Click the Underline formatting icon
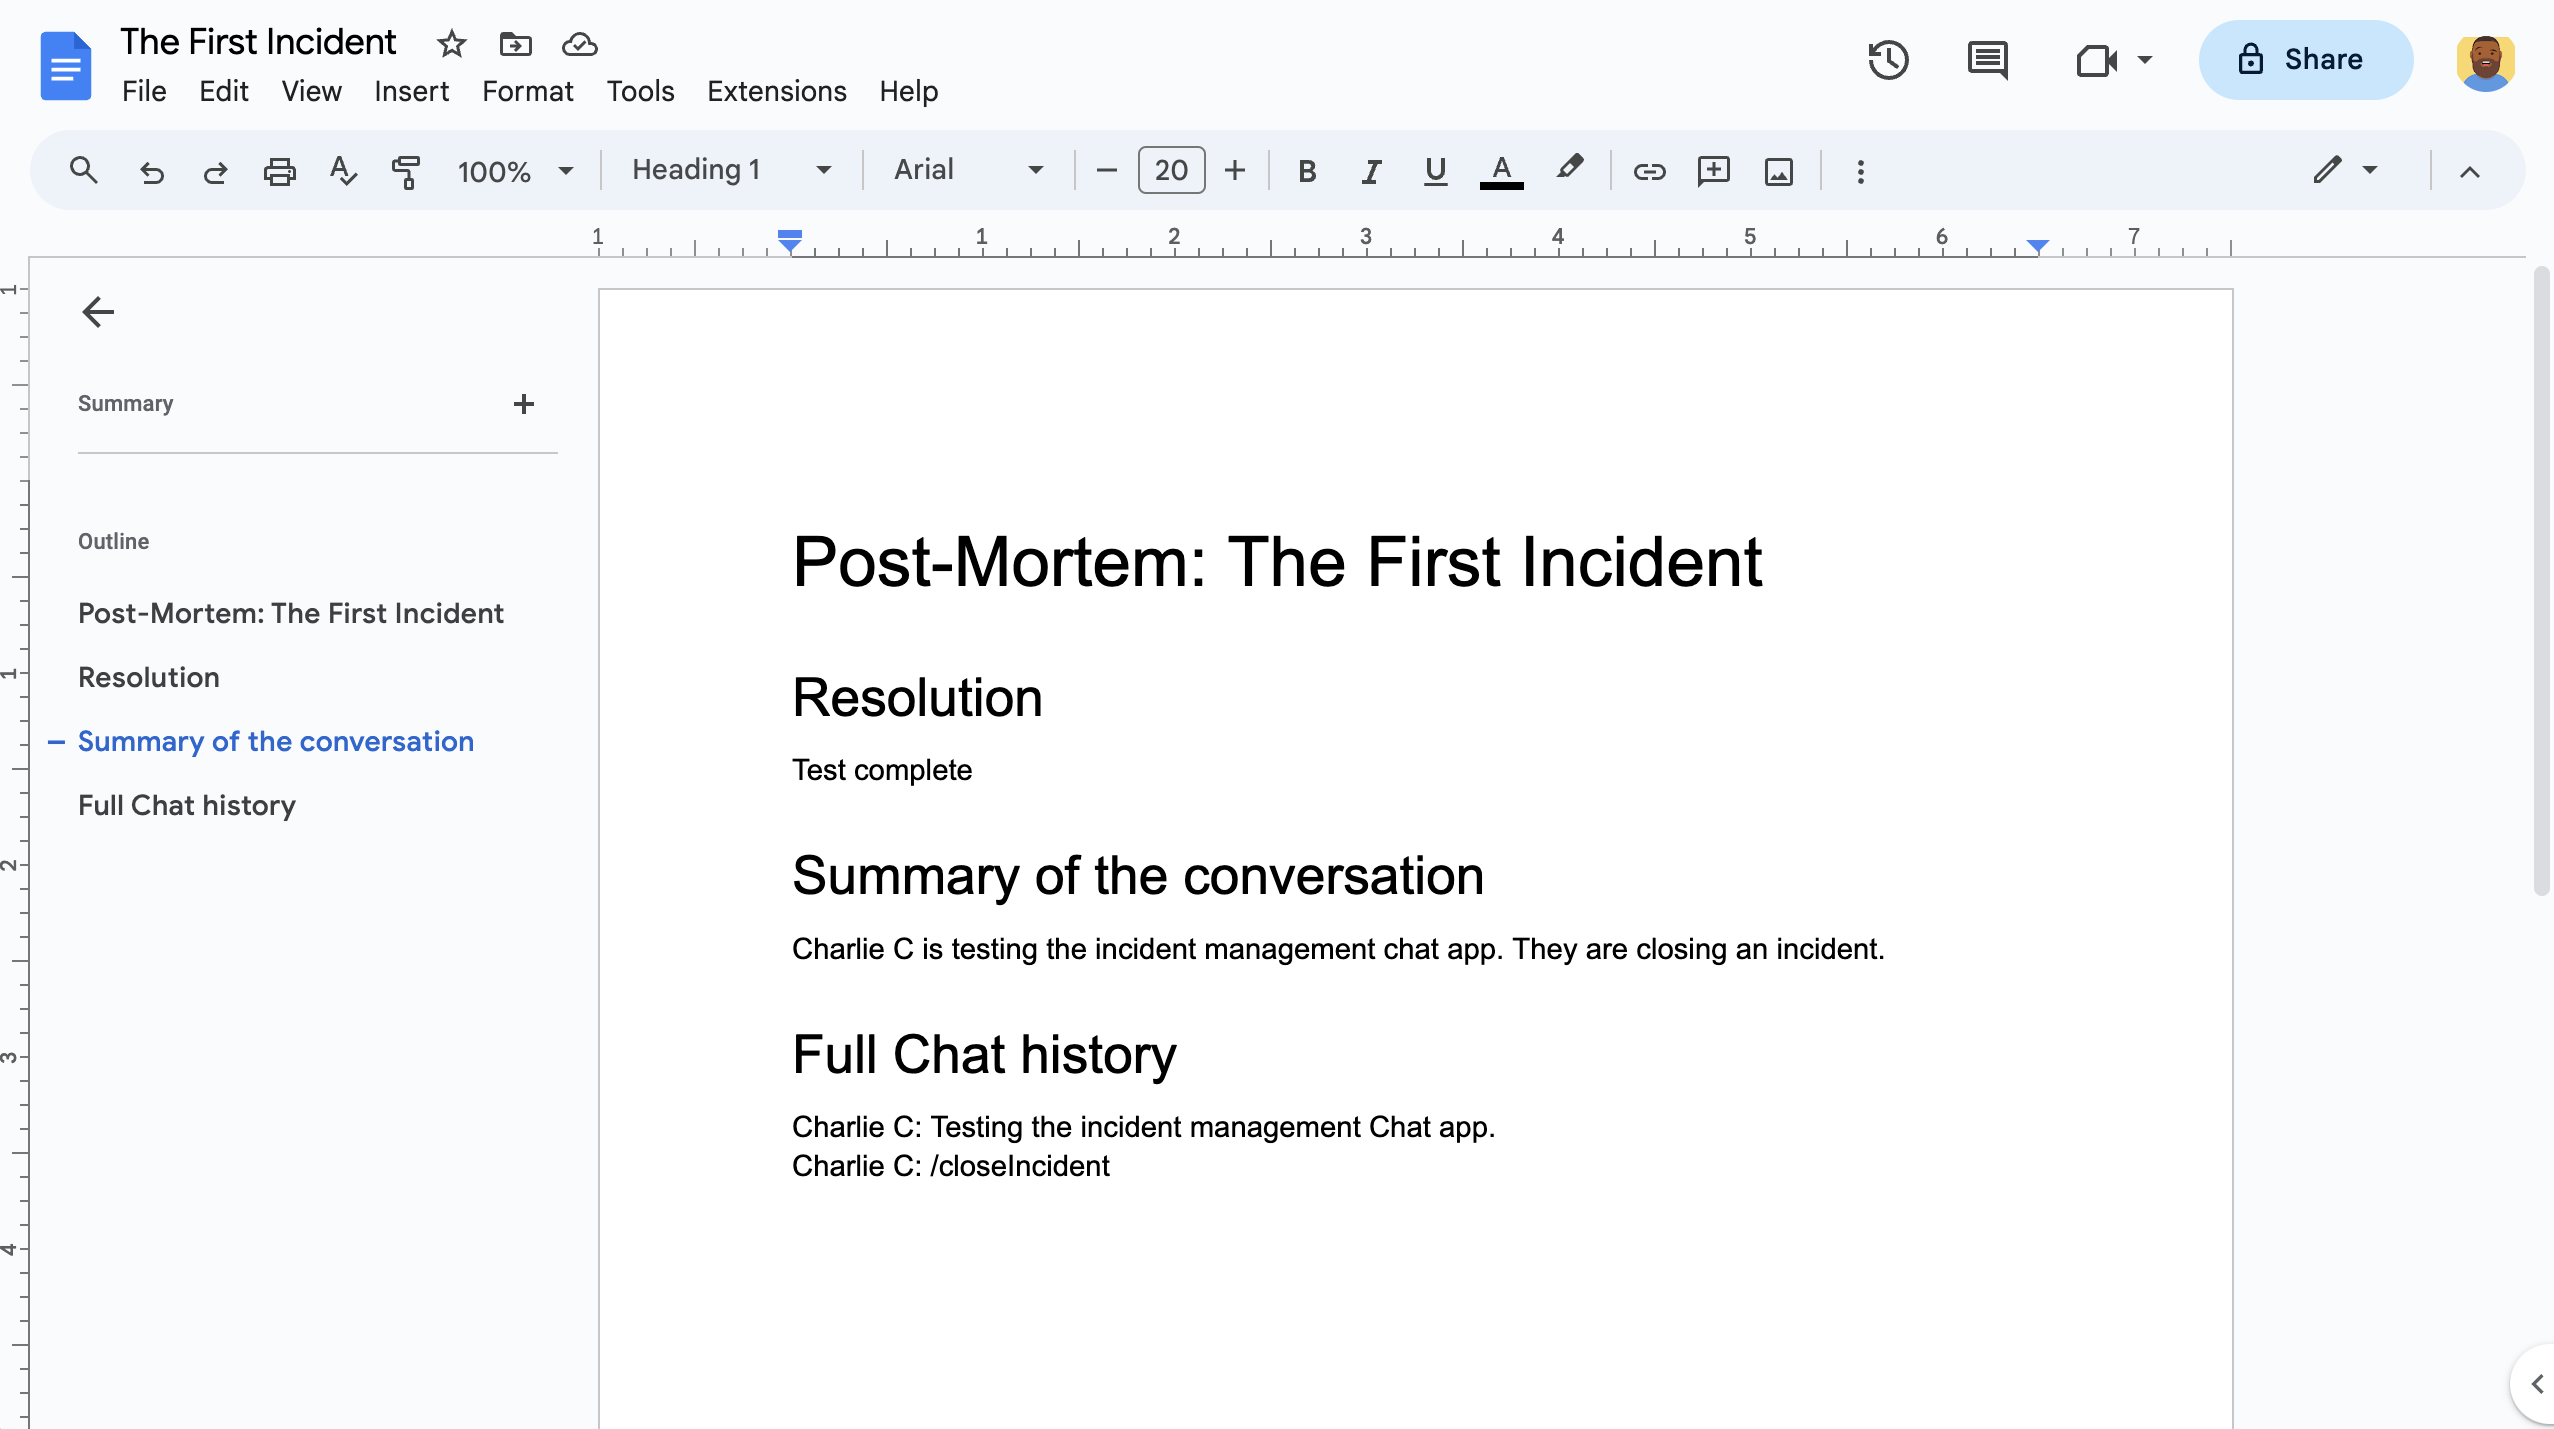 [x=1433, y=170]
